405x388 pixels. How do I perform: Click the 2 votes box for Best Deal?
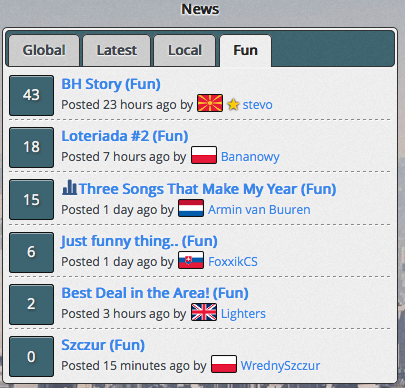[x=31, y=304]
